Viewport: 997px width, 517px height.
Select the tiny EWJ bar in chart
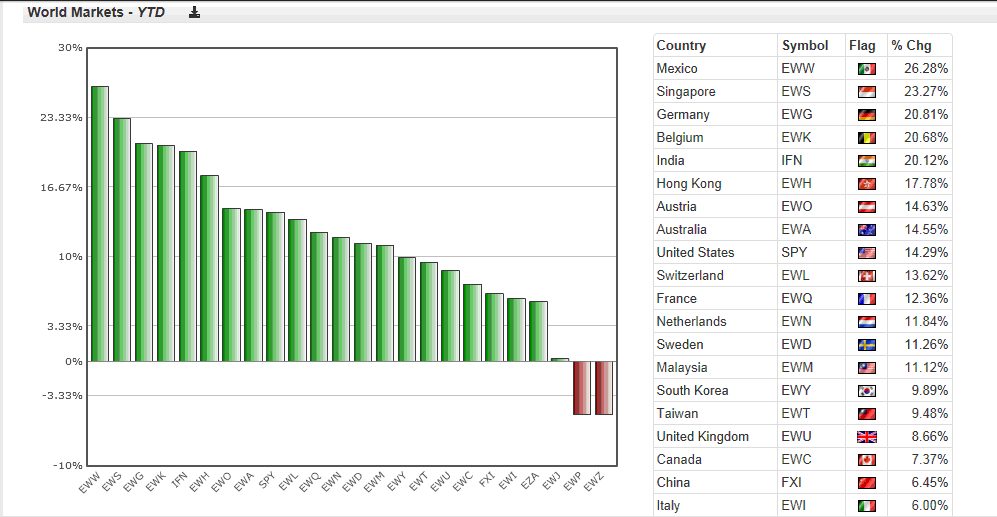[560, 360]
